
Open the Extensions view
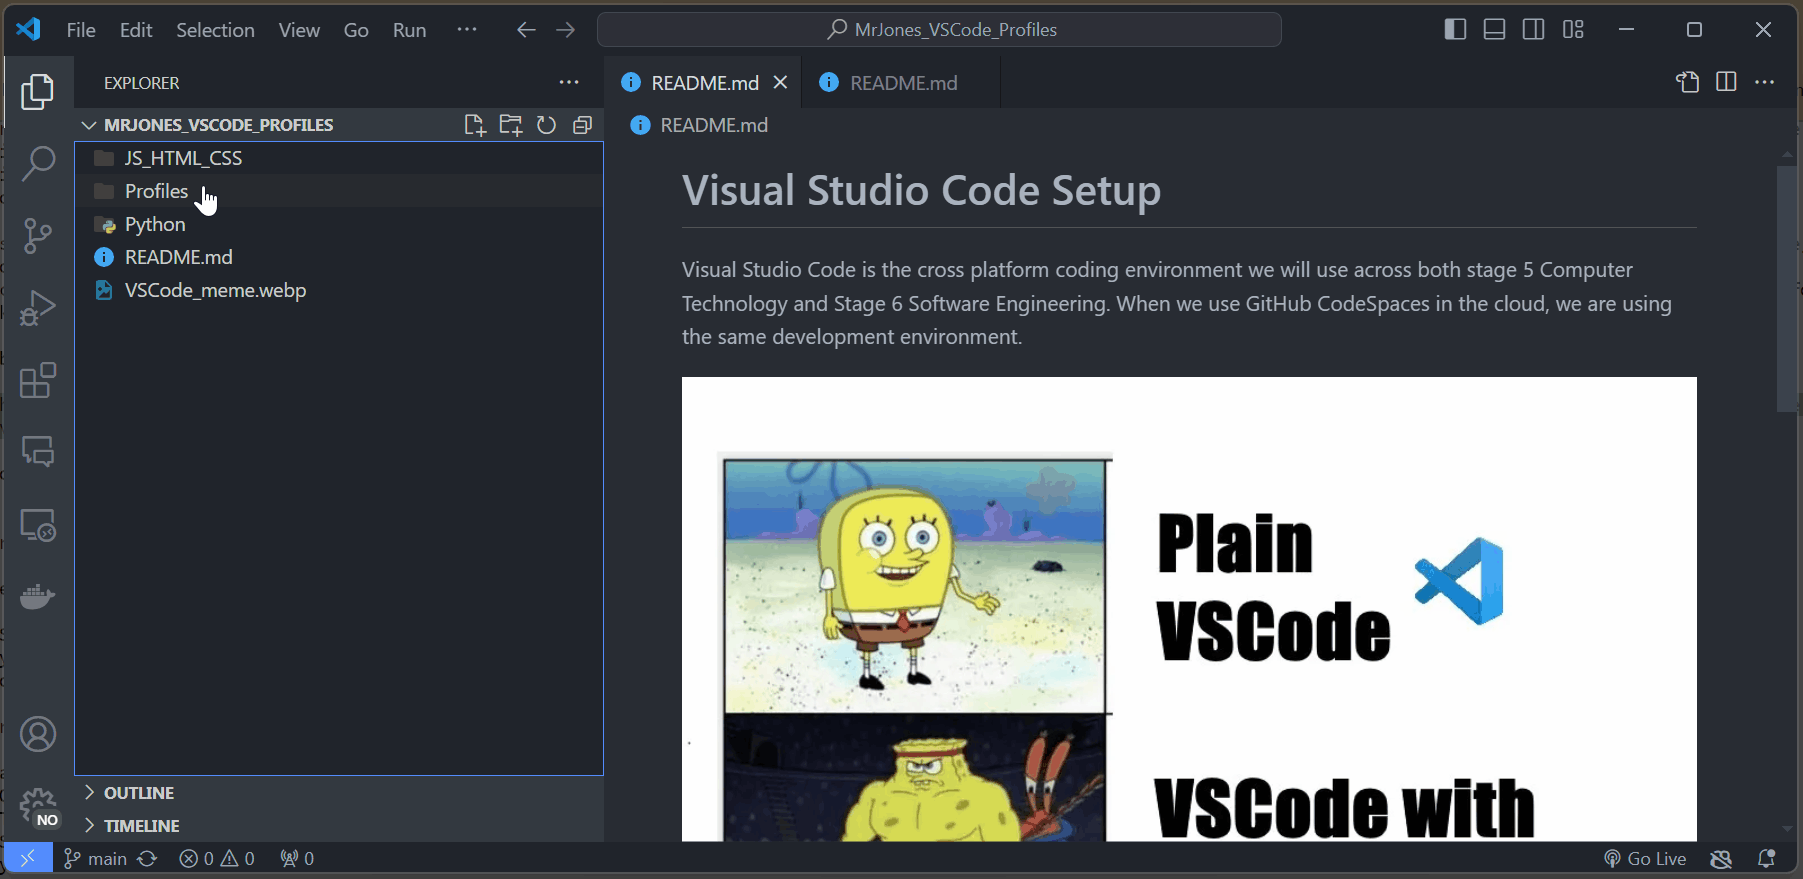pos(37,380)
